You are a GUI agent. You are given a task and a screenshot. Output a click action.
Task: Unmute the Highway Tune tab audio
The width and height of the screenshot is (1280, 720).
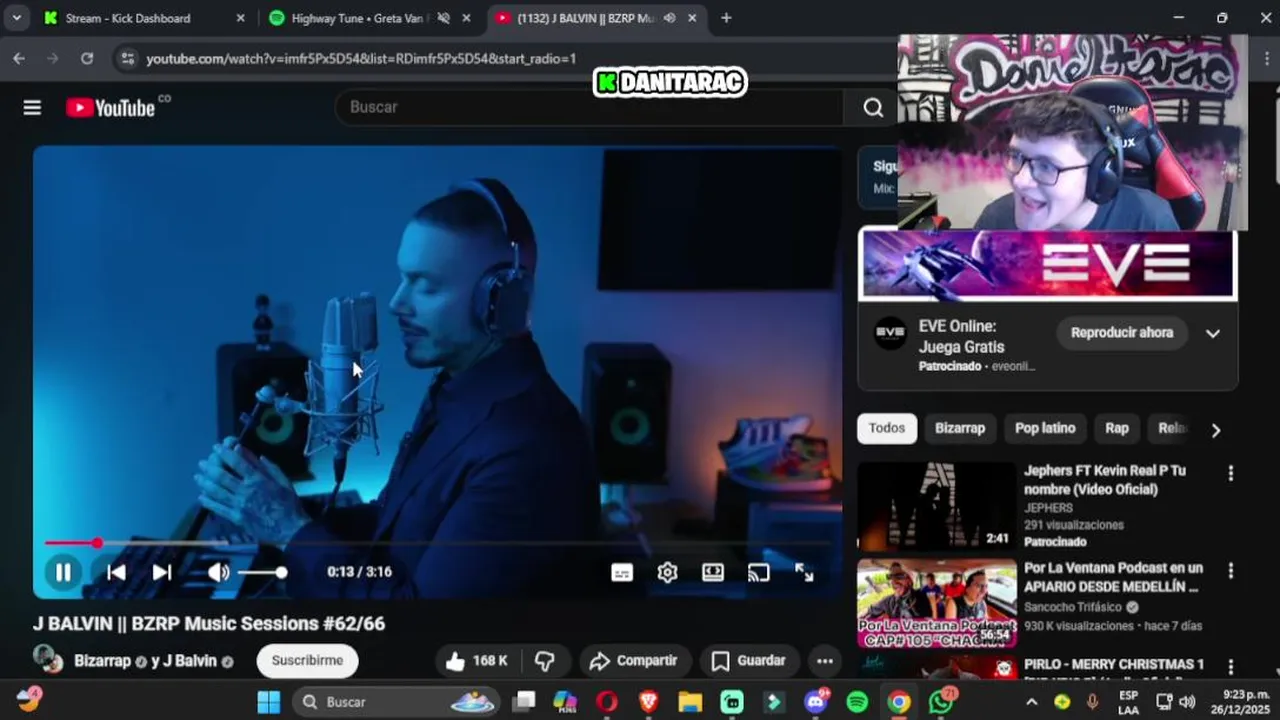[444, 18]
